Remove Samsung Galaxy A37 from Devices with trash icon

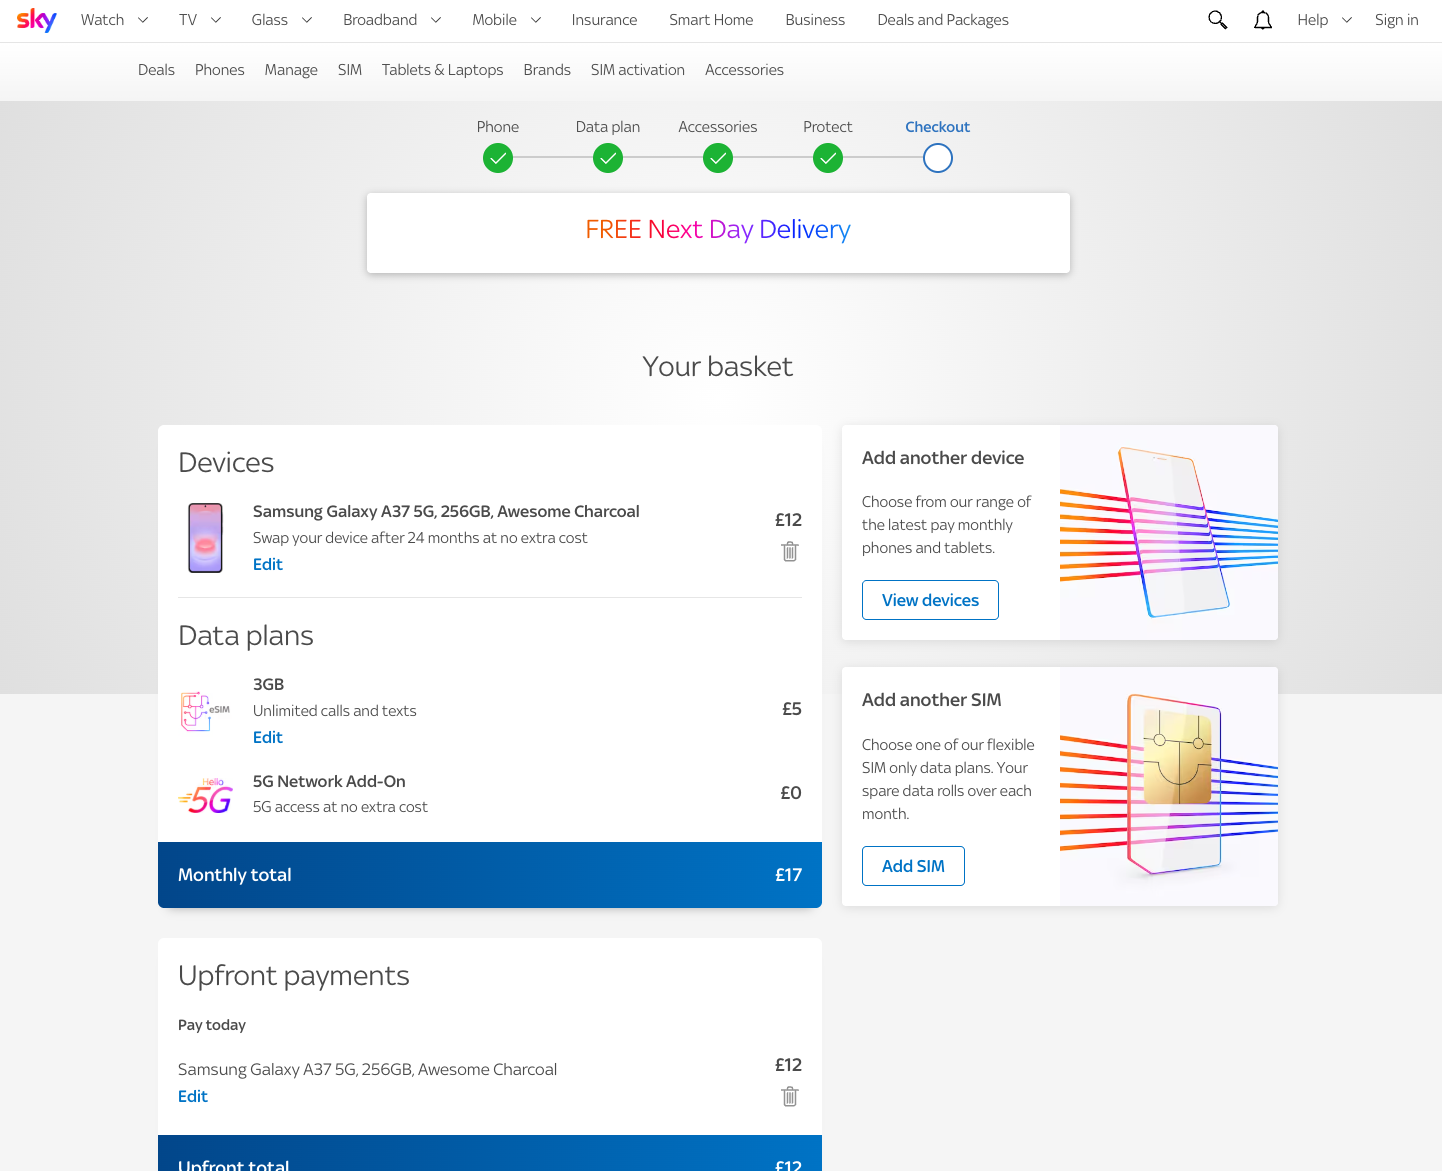pos(790,551)
